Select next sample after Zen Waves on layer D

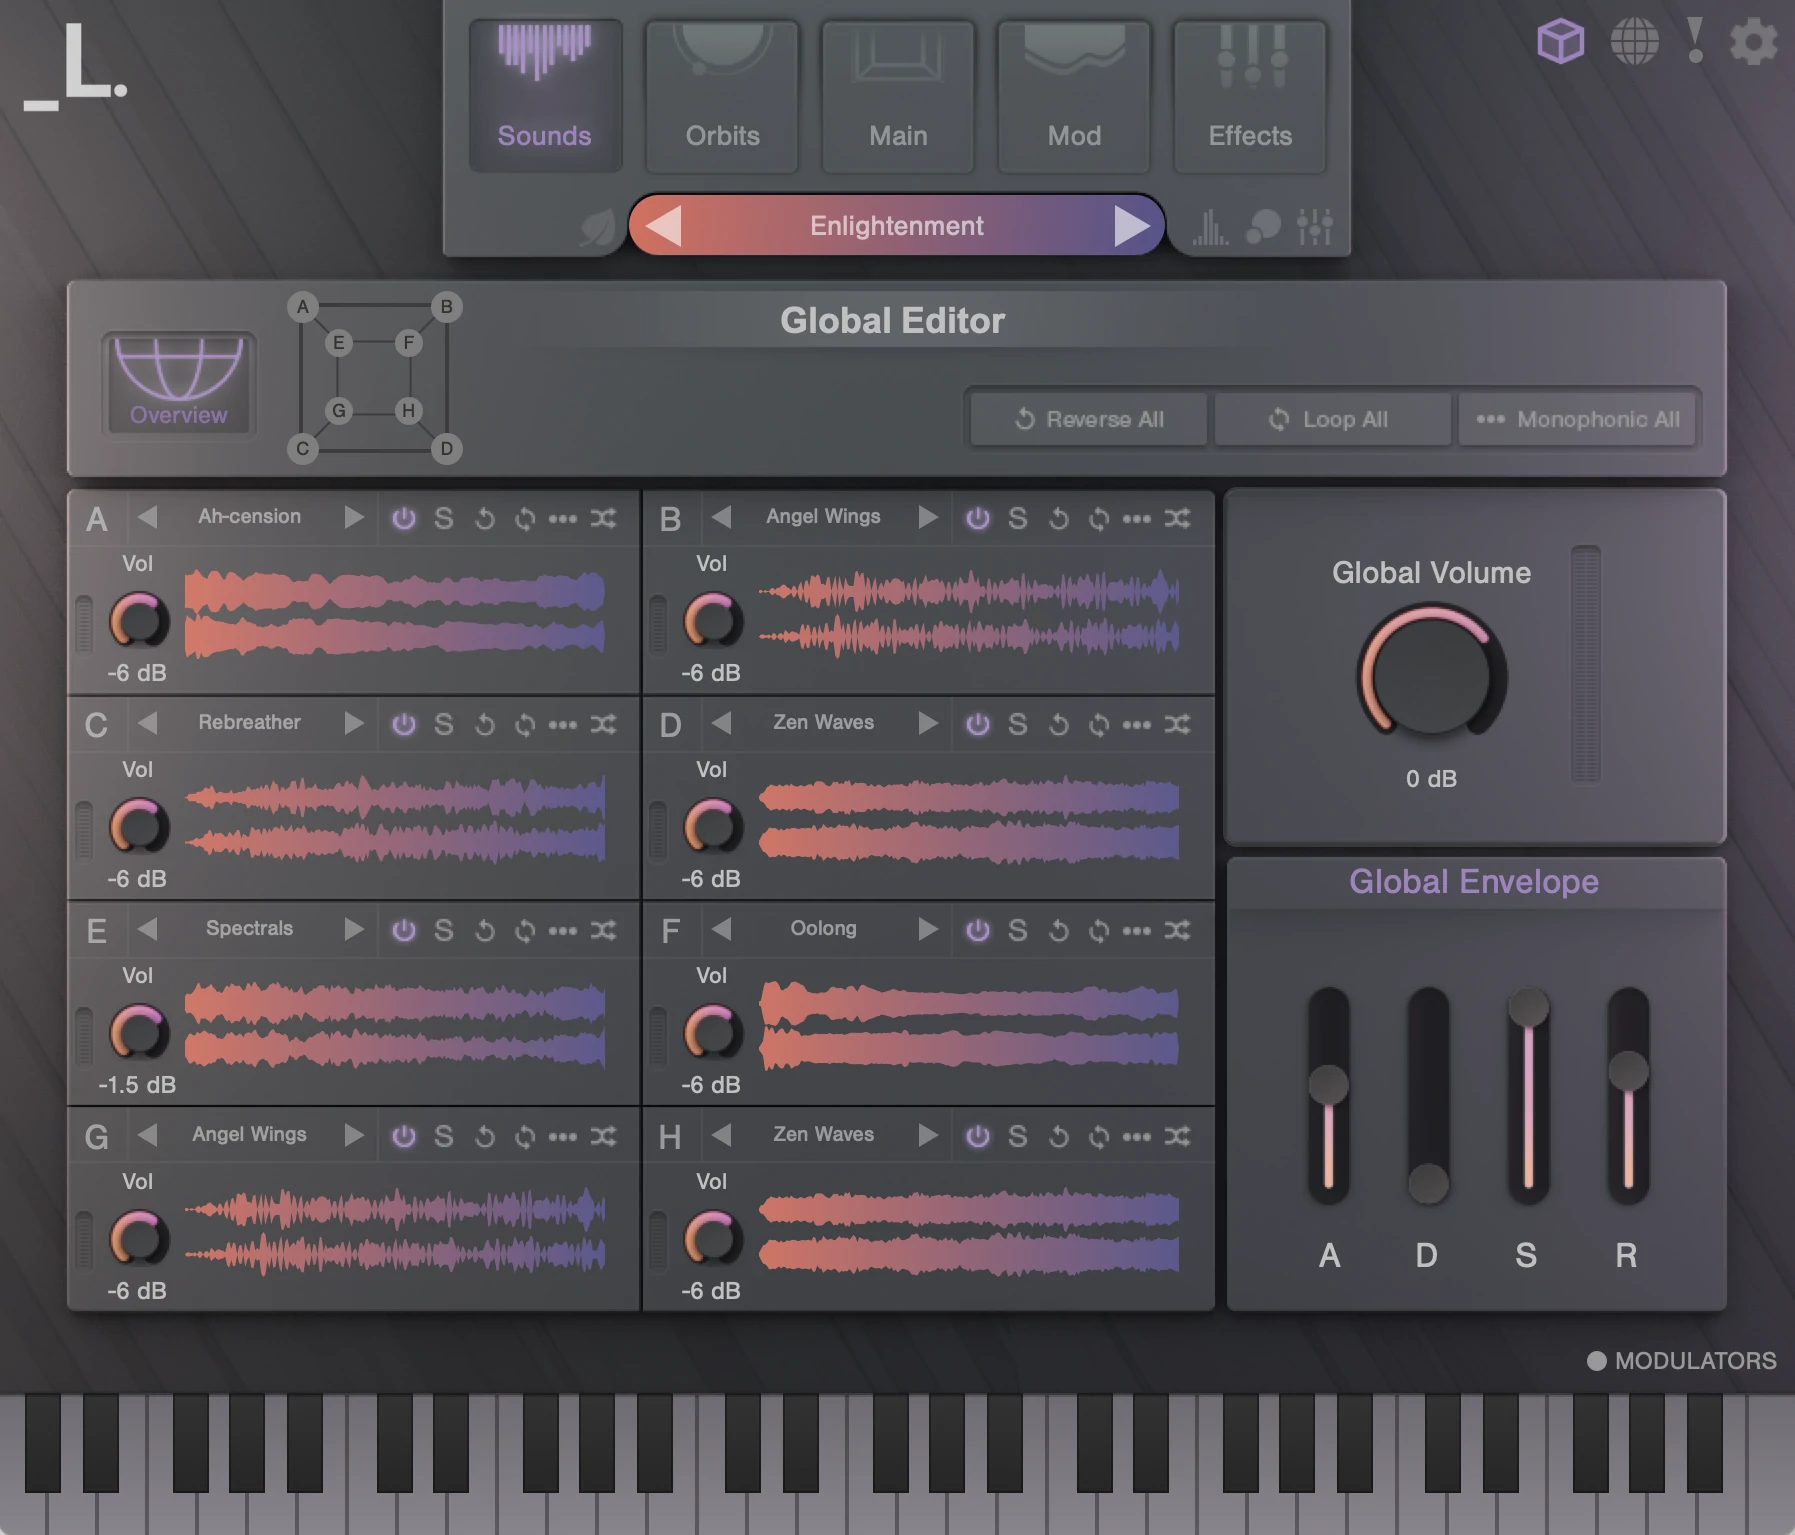[928, 723]
